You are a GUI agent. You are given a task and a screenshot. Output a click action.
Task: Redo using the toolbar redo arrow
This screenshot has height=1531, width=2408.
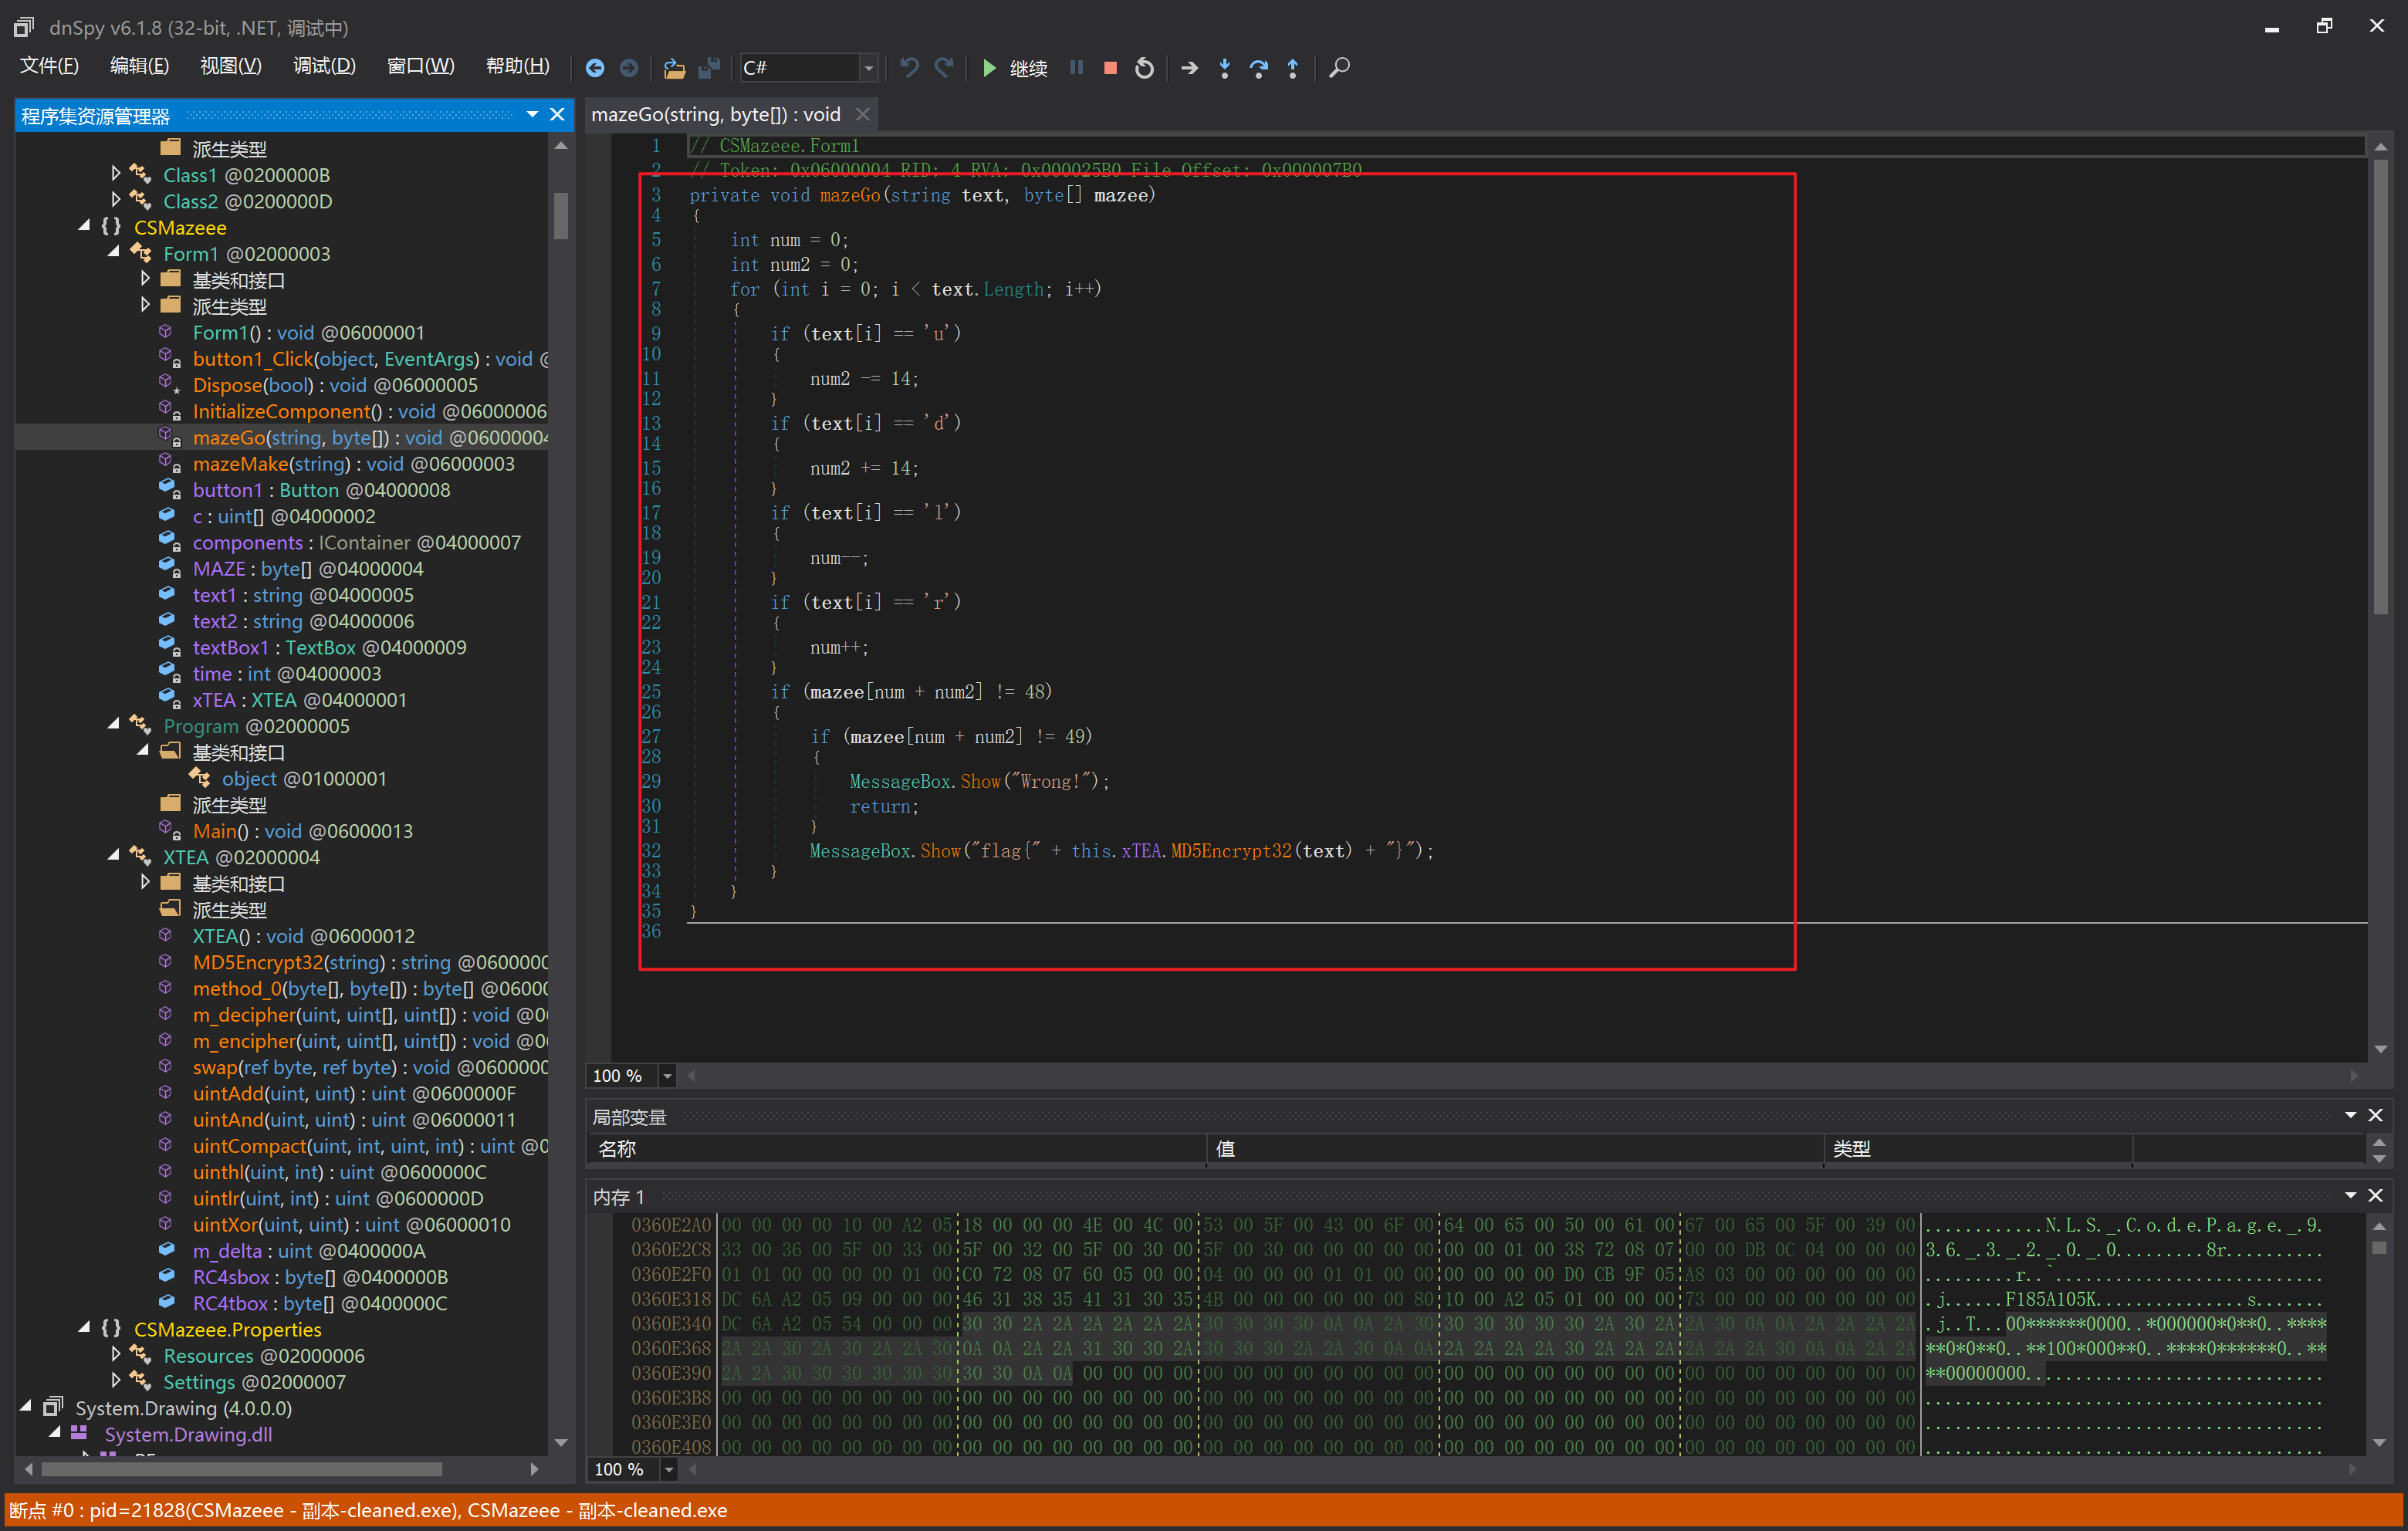[x=944, y=68]
